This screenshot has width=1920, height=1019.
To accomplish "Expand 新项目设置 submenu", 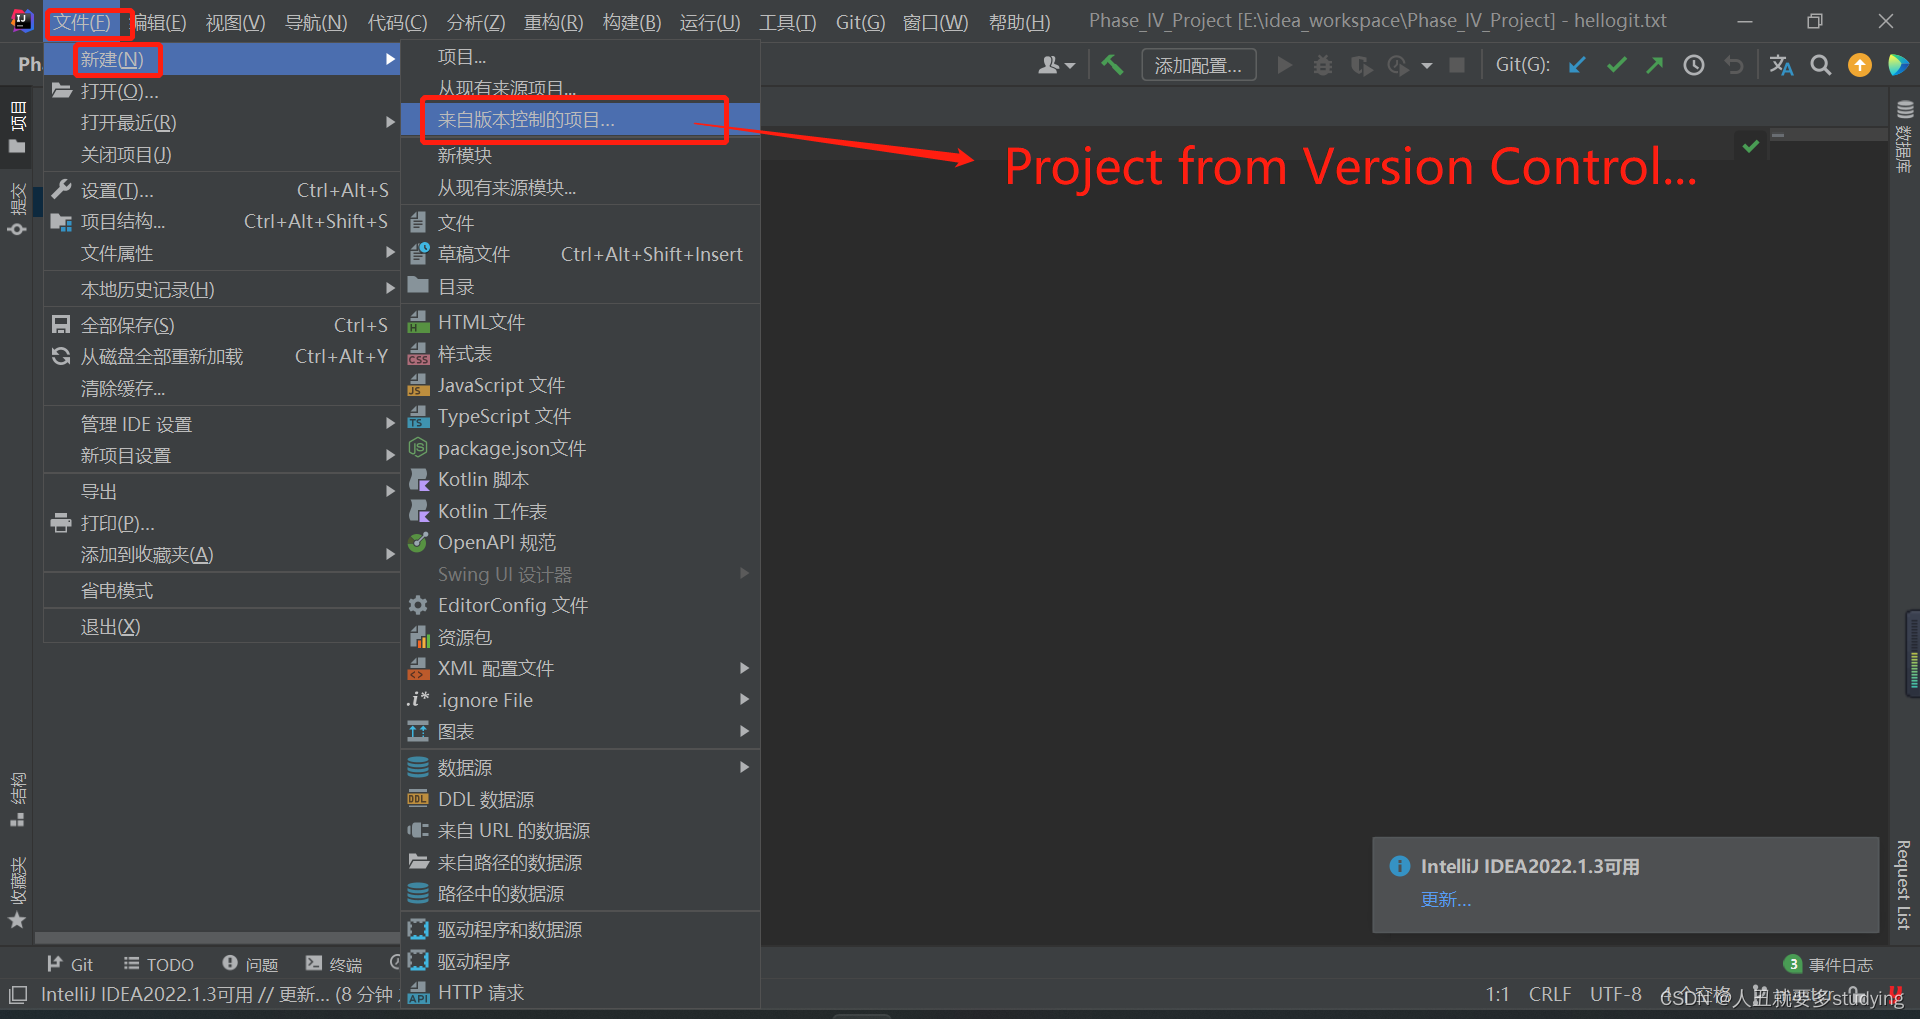I will point(222,455).
